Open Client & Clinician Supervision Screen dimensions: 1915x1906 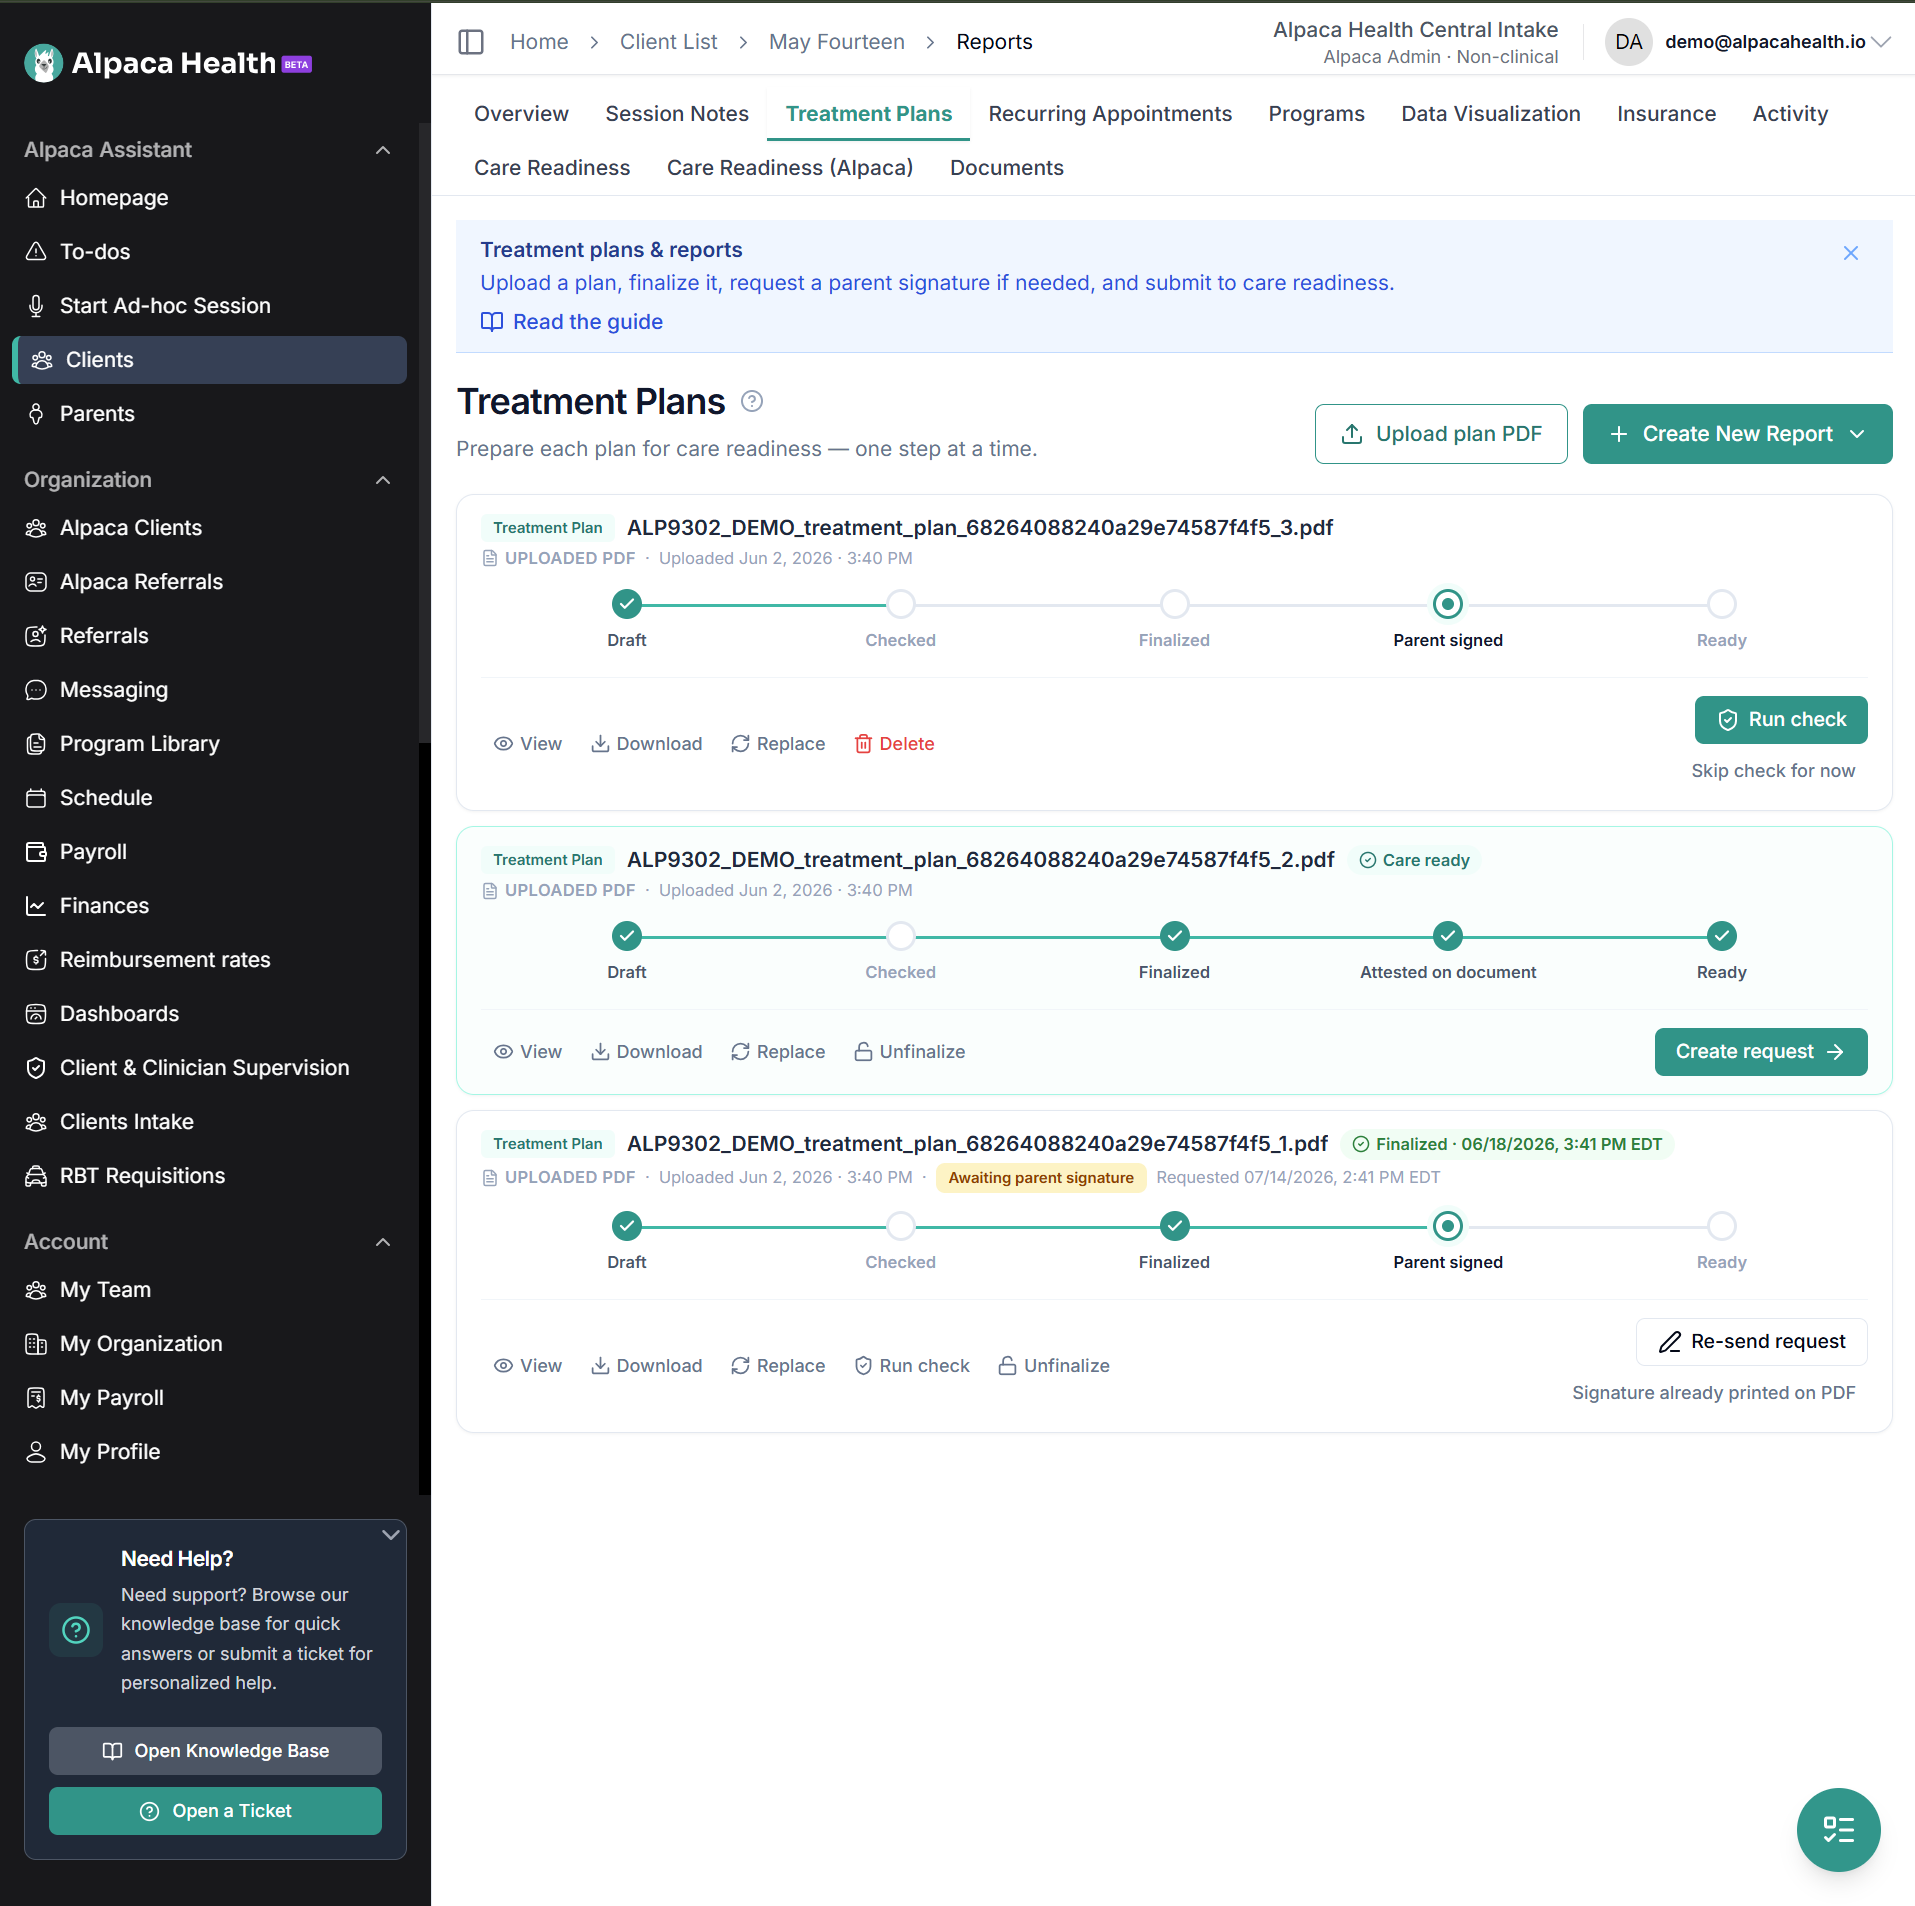(x=204, y=1068)
